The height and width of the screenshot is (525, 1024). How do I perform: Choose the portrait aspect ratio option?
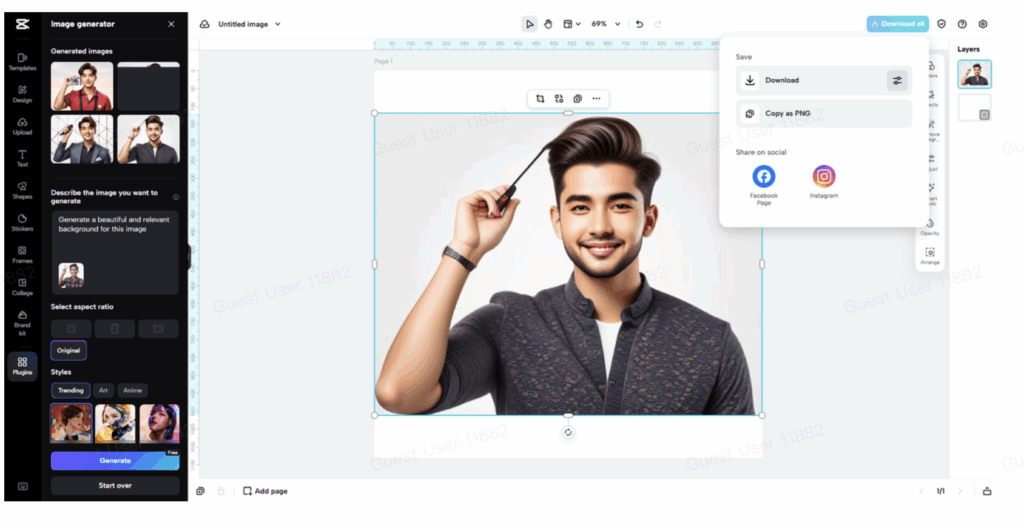click(115, 329)
